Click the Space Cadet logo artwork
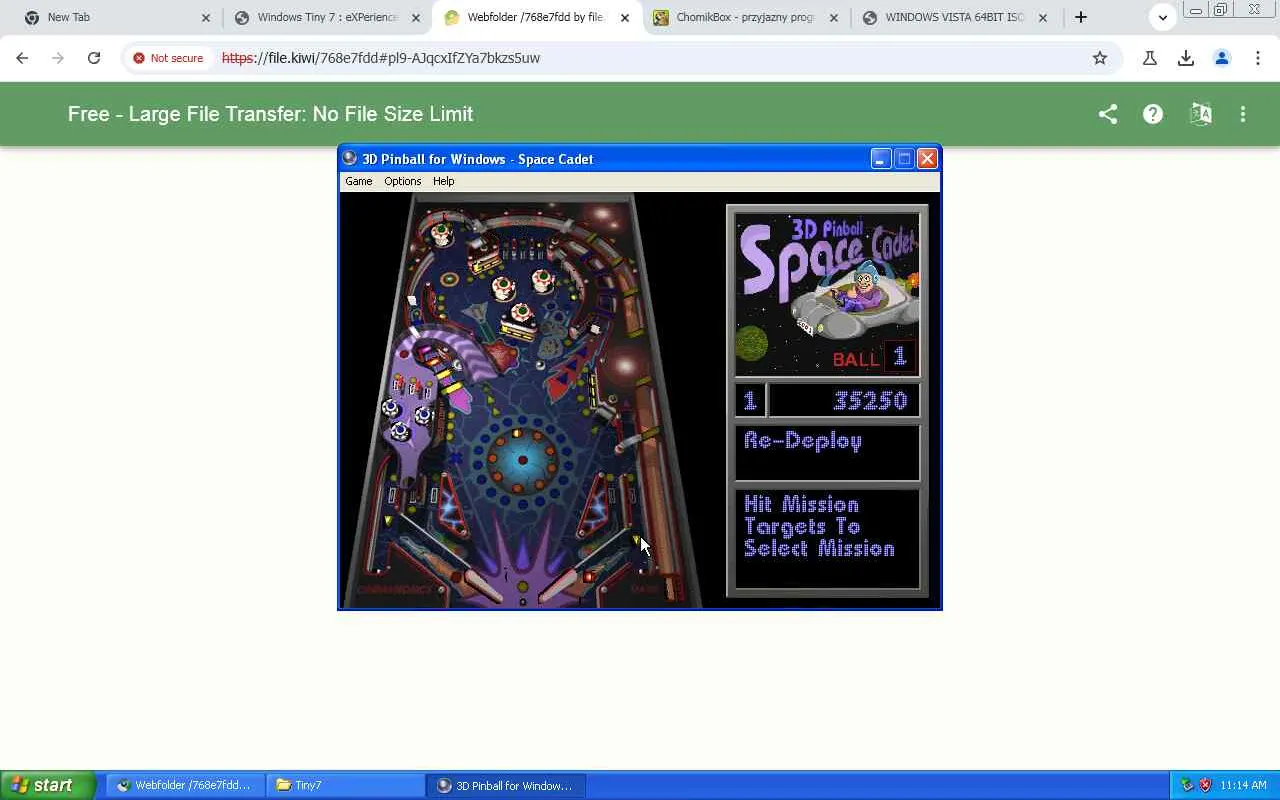The height and width of the screenshot is (800, 1280). 827,294
